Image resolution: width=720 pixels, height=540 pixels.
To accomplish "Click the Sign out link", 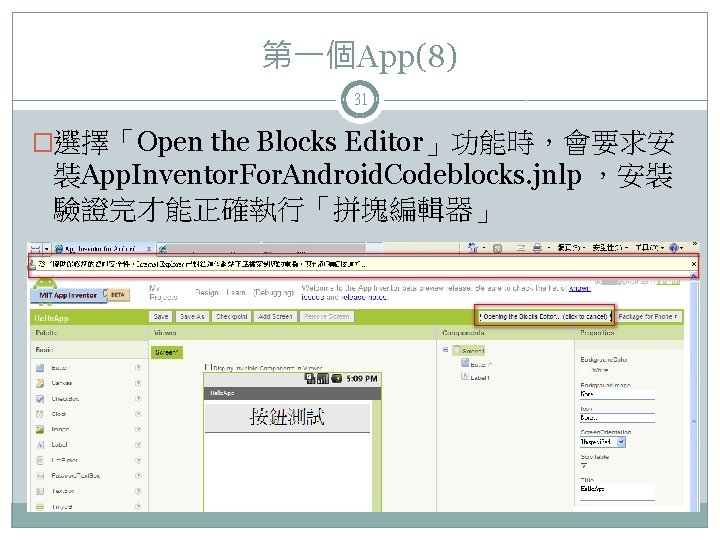I will pyautogui.click(x=668, y=282).
